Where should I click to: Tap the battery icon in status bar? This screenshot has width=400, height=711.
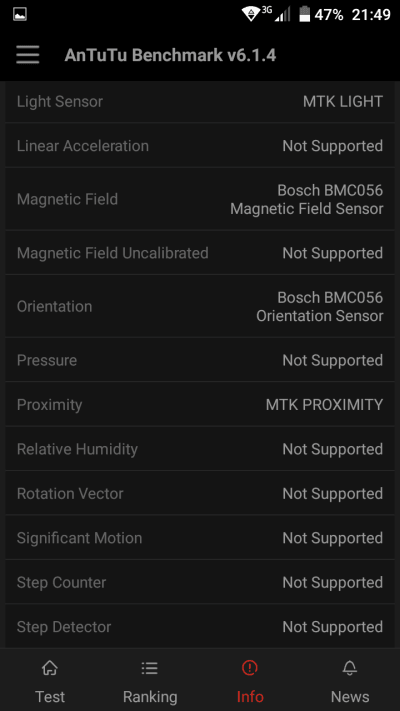(305, 14)
